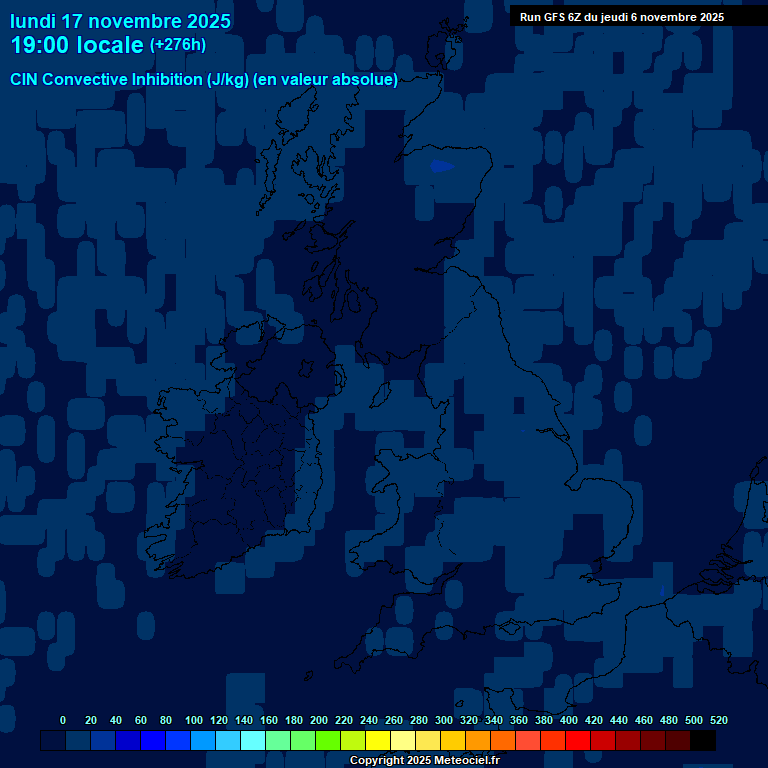The image size is (768, 768).
Task: Select the black swatch between 500 and 520
Action: 703,740
